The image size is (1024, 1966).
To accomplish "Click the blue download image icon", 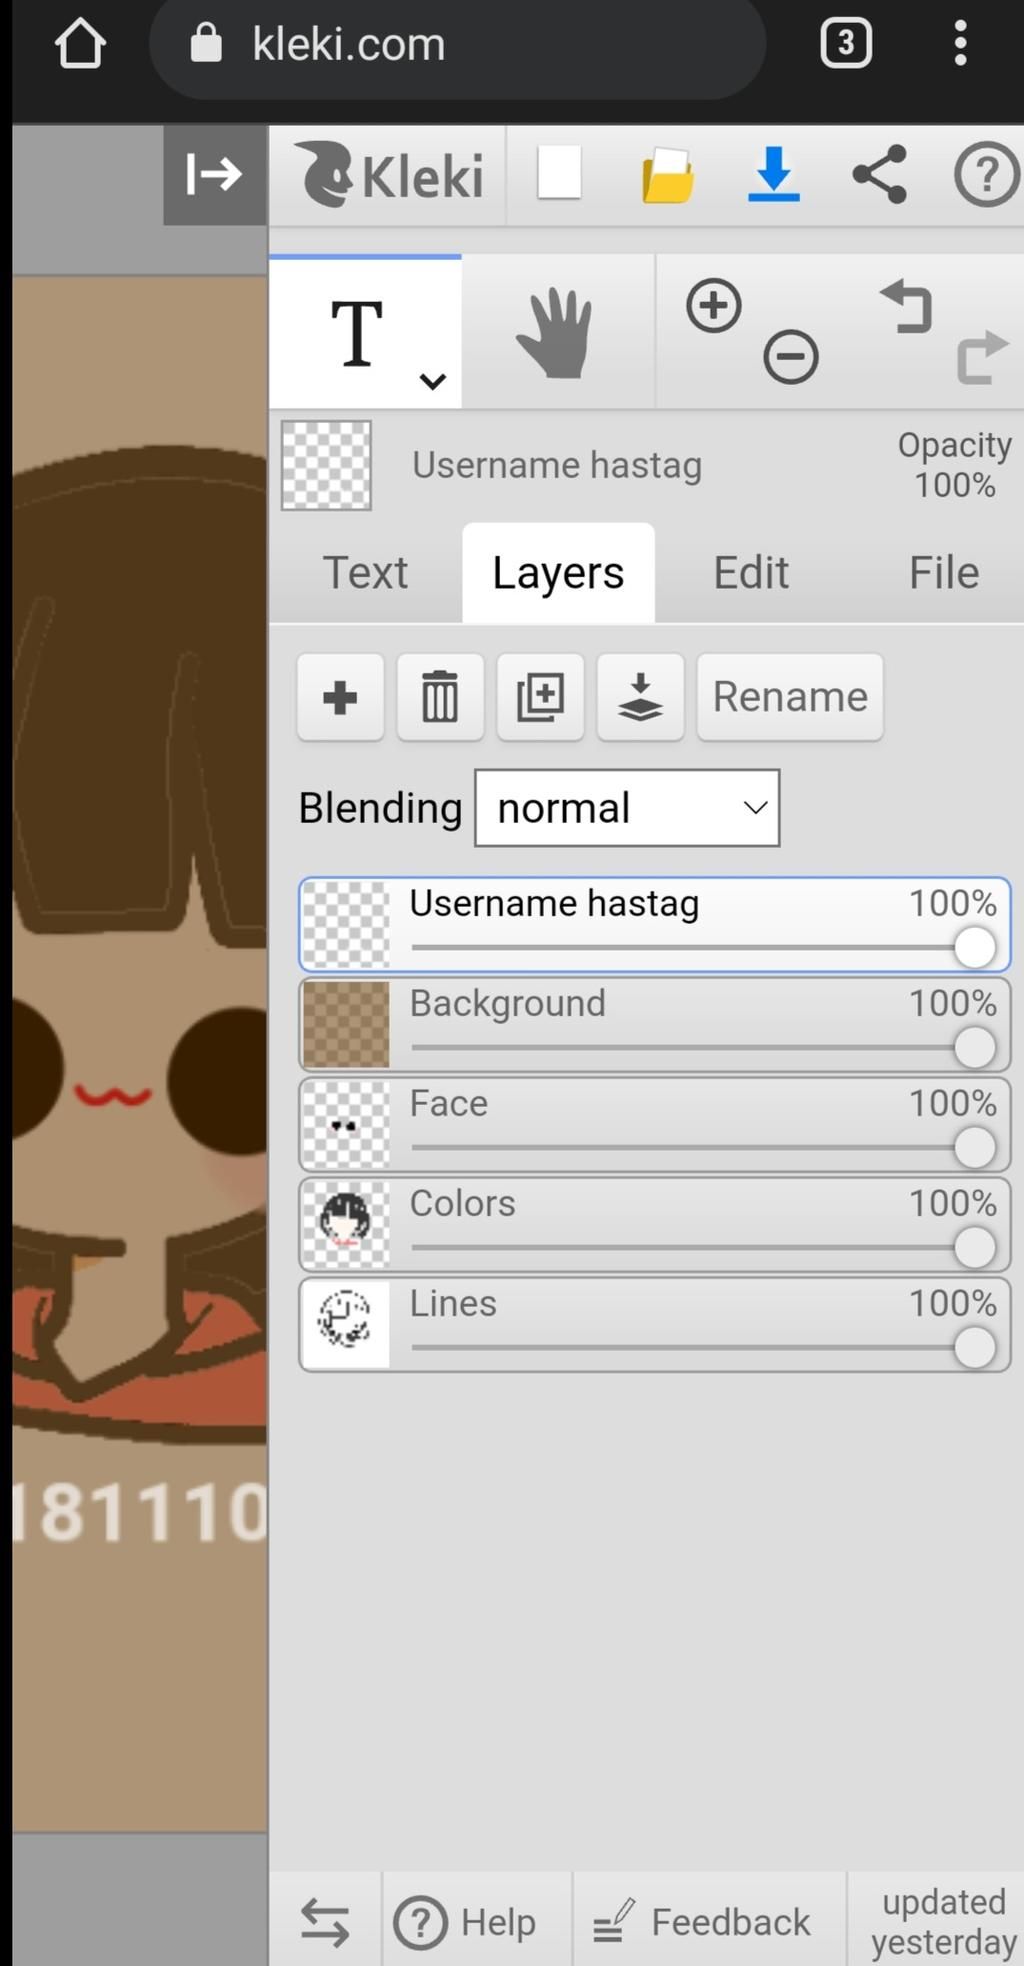I will (x=774, y=174).
